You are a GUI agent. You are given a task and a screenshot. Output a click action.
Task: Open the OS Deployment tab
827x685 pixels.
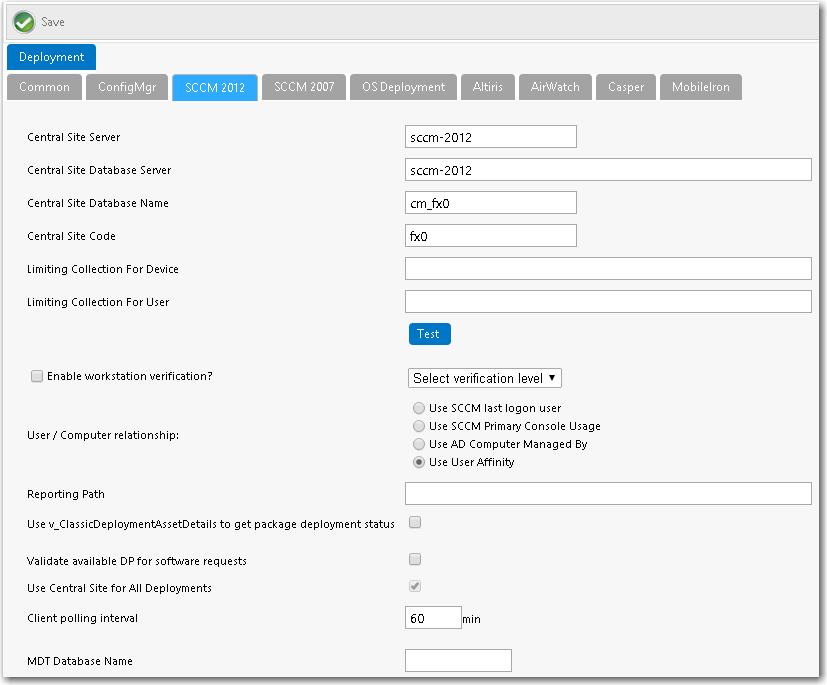click(x=403, y=87)
